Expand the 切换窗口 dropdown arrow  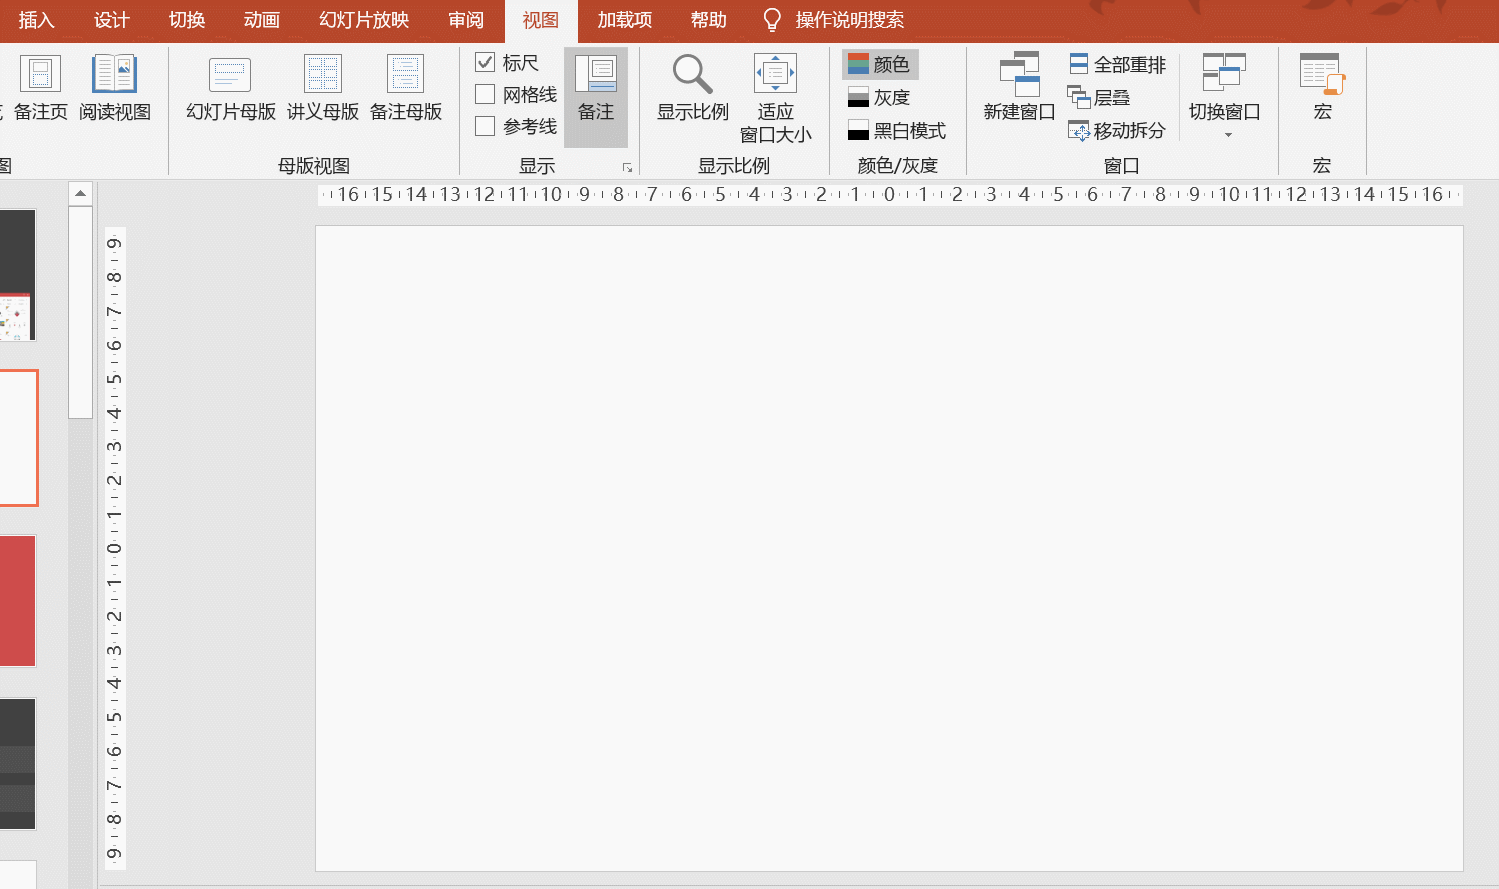pos(1228,135)
